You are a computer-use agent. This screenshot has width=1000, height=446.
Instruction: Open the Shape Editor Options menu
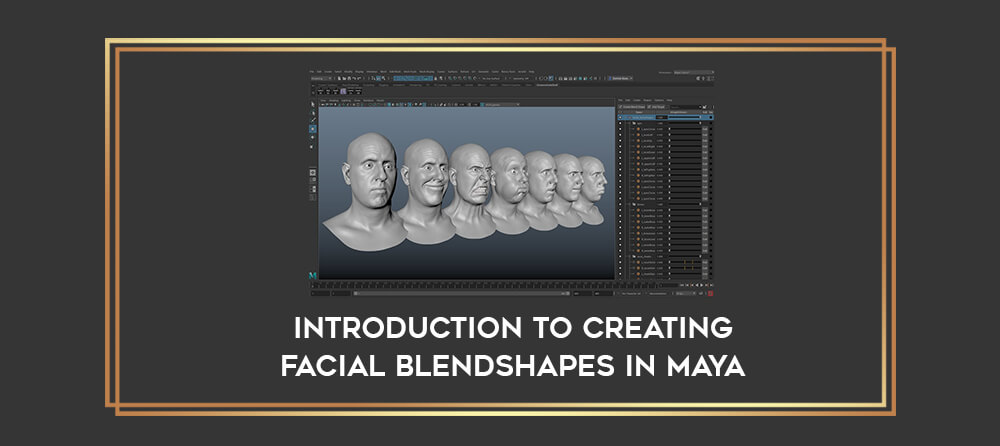pyautogui.click(x=659, y=100)
